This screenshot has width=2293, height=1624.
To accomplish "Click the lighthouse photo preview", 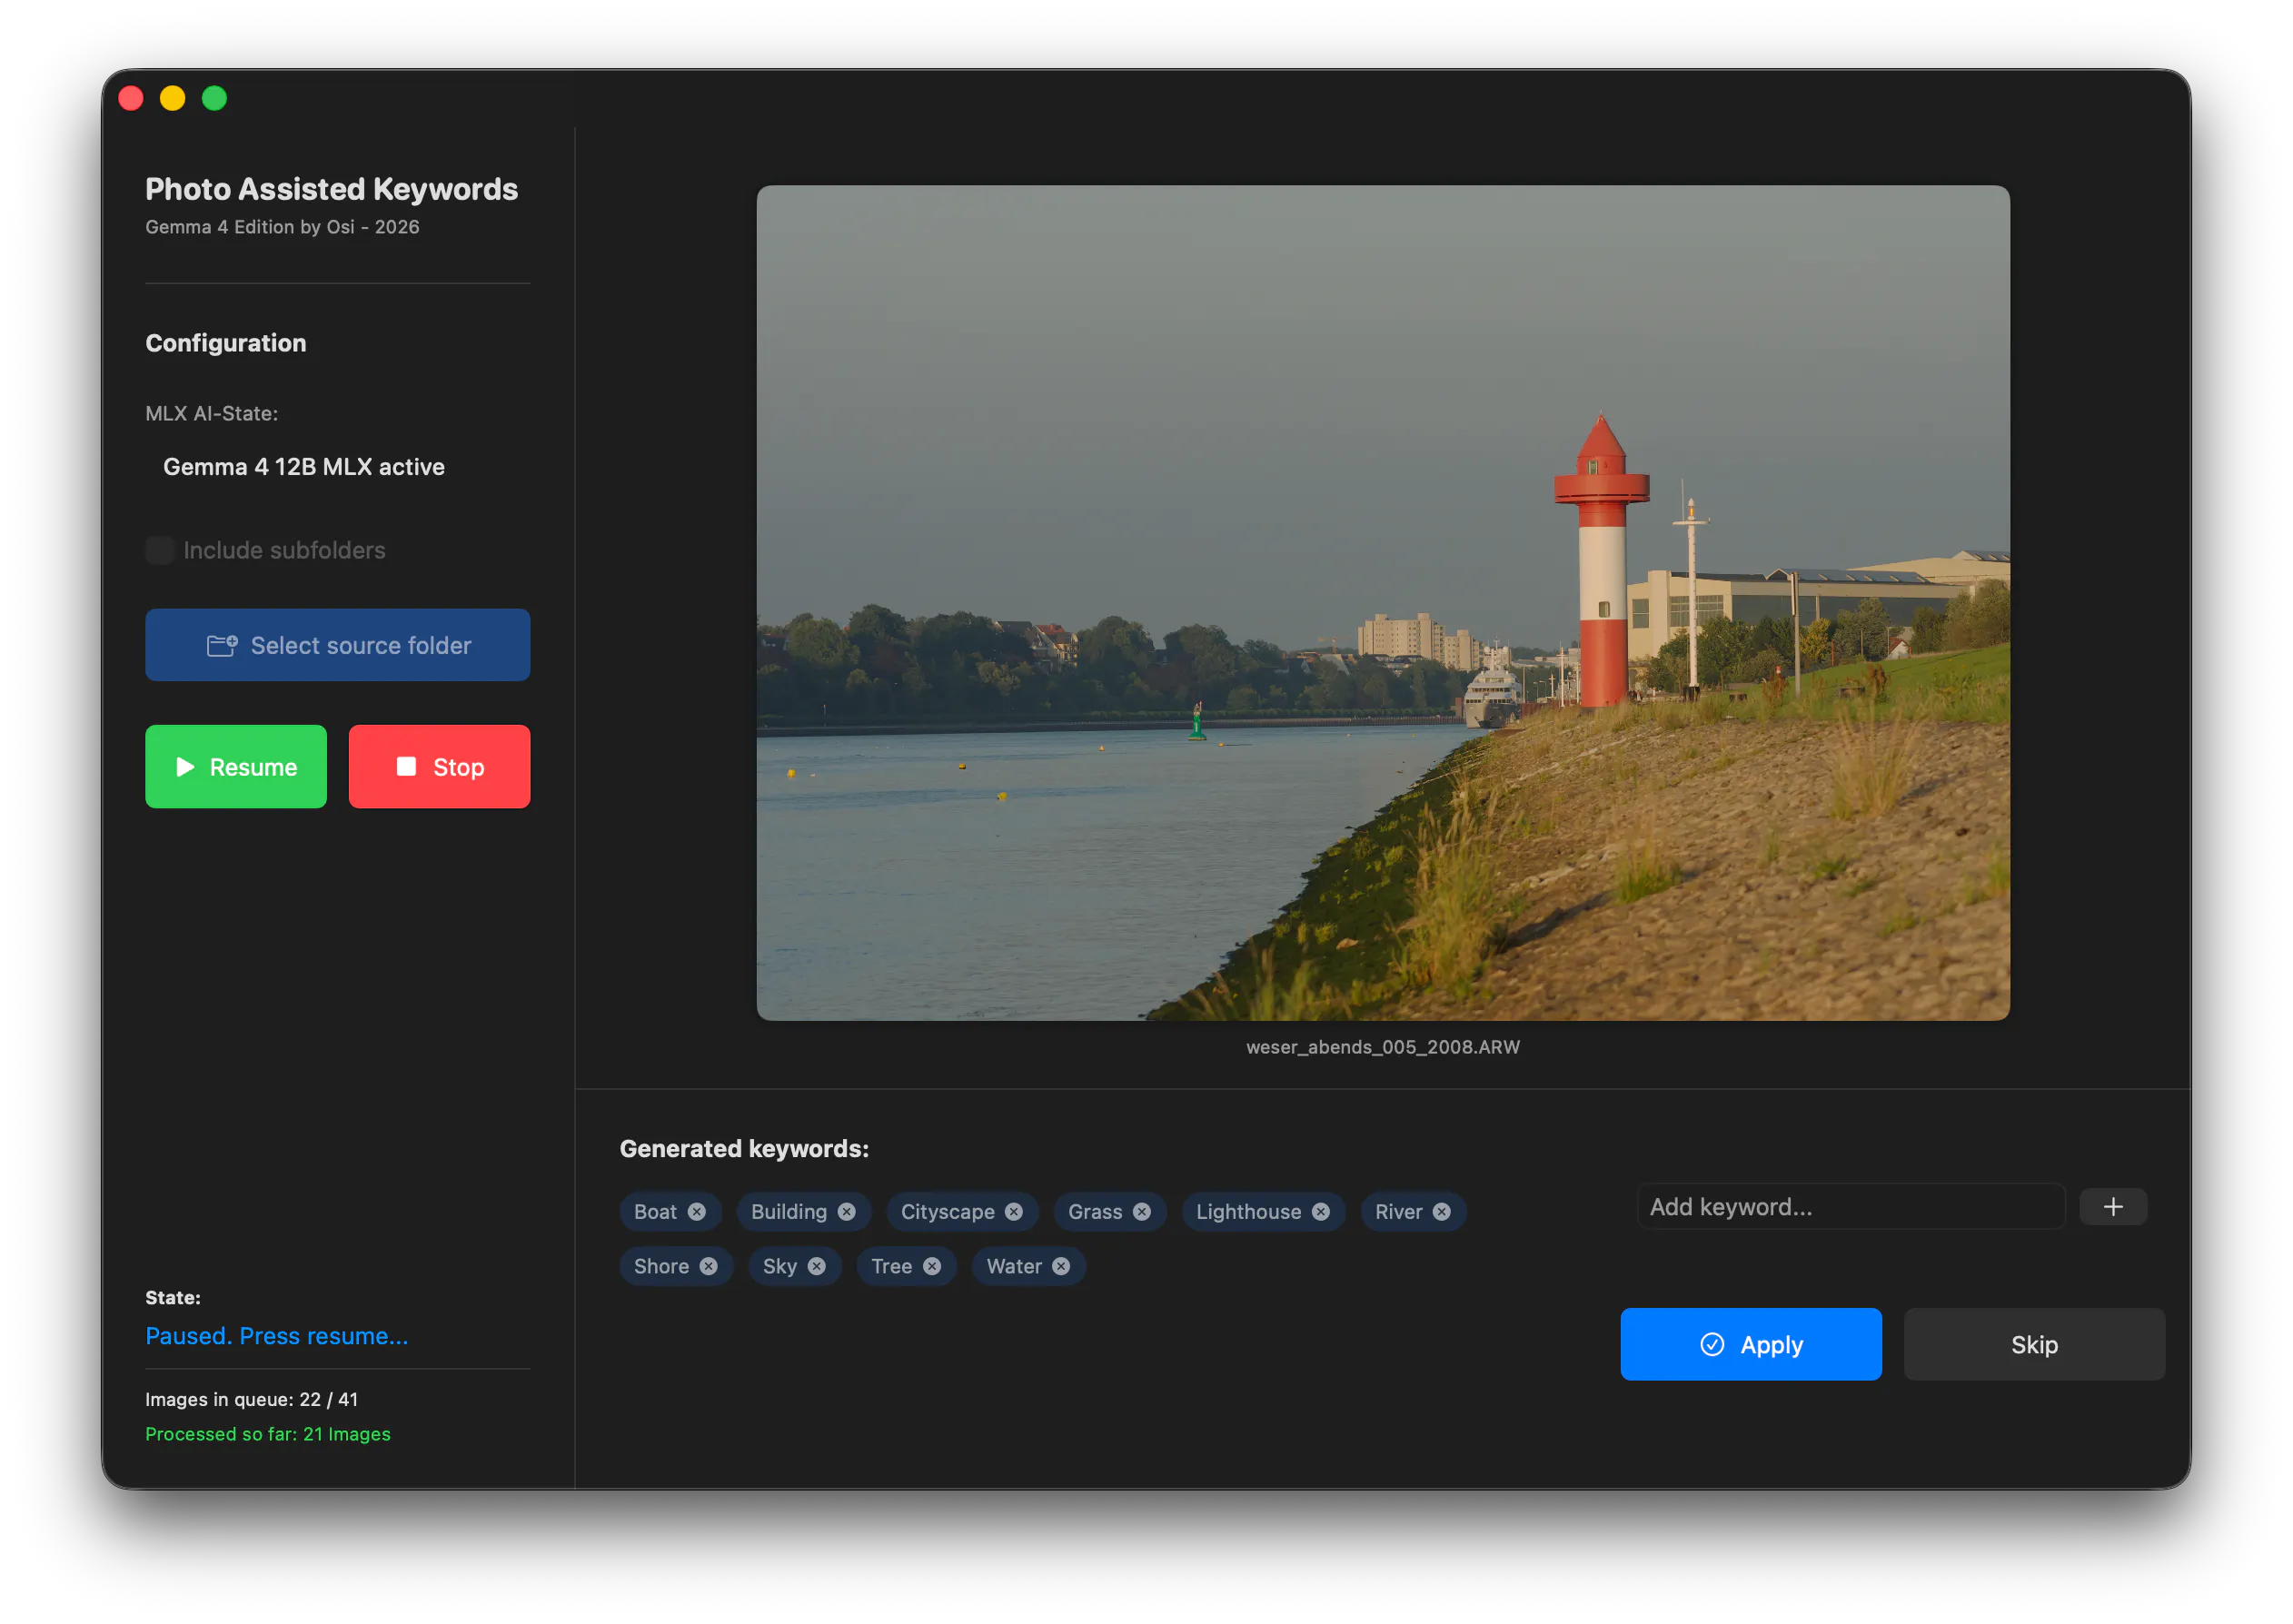I will click(x=1383, y=602).
